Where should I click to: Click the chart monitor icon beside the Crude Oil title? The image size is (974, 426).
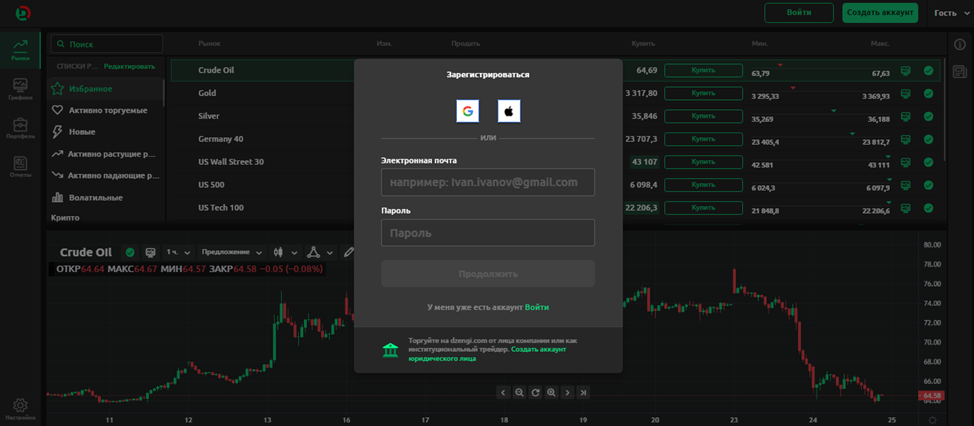(150, 252)
